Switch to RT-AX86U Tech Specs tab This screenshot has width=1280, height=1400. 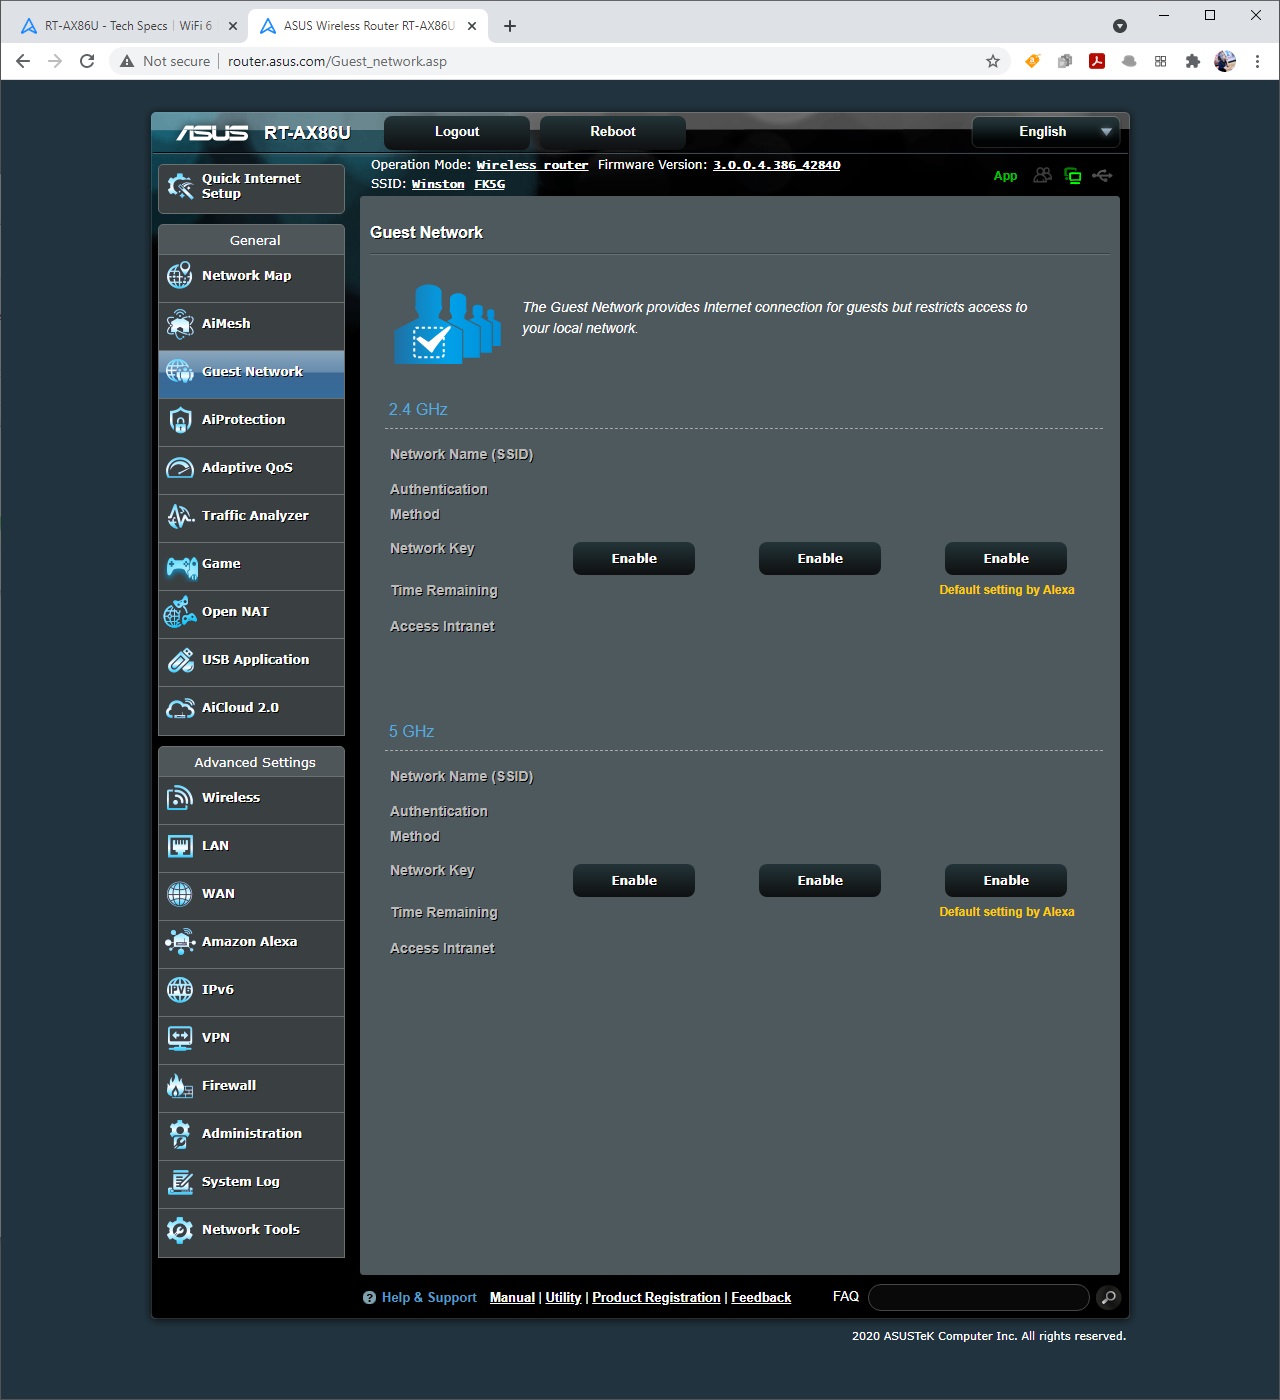pyautogui.click(x=127, y=26)
